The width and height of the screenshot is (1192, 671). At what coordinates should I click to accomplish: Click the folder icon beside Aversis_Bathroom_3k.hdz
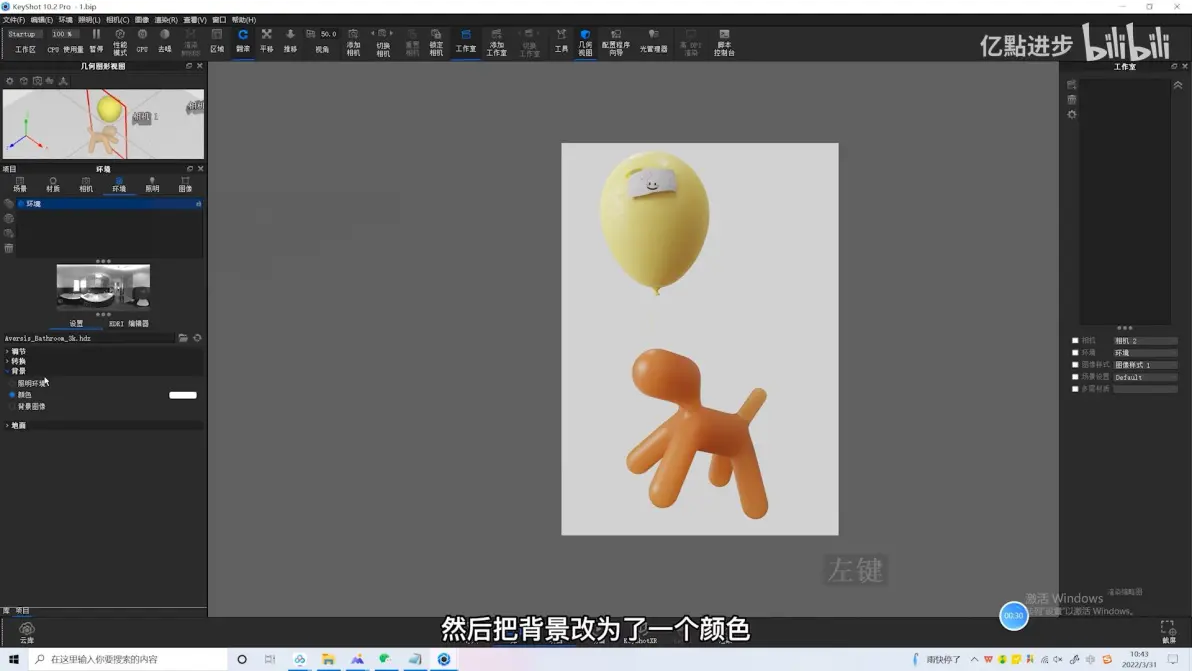tap(183, 338)
